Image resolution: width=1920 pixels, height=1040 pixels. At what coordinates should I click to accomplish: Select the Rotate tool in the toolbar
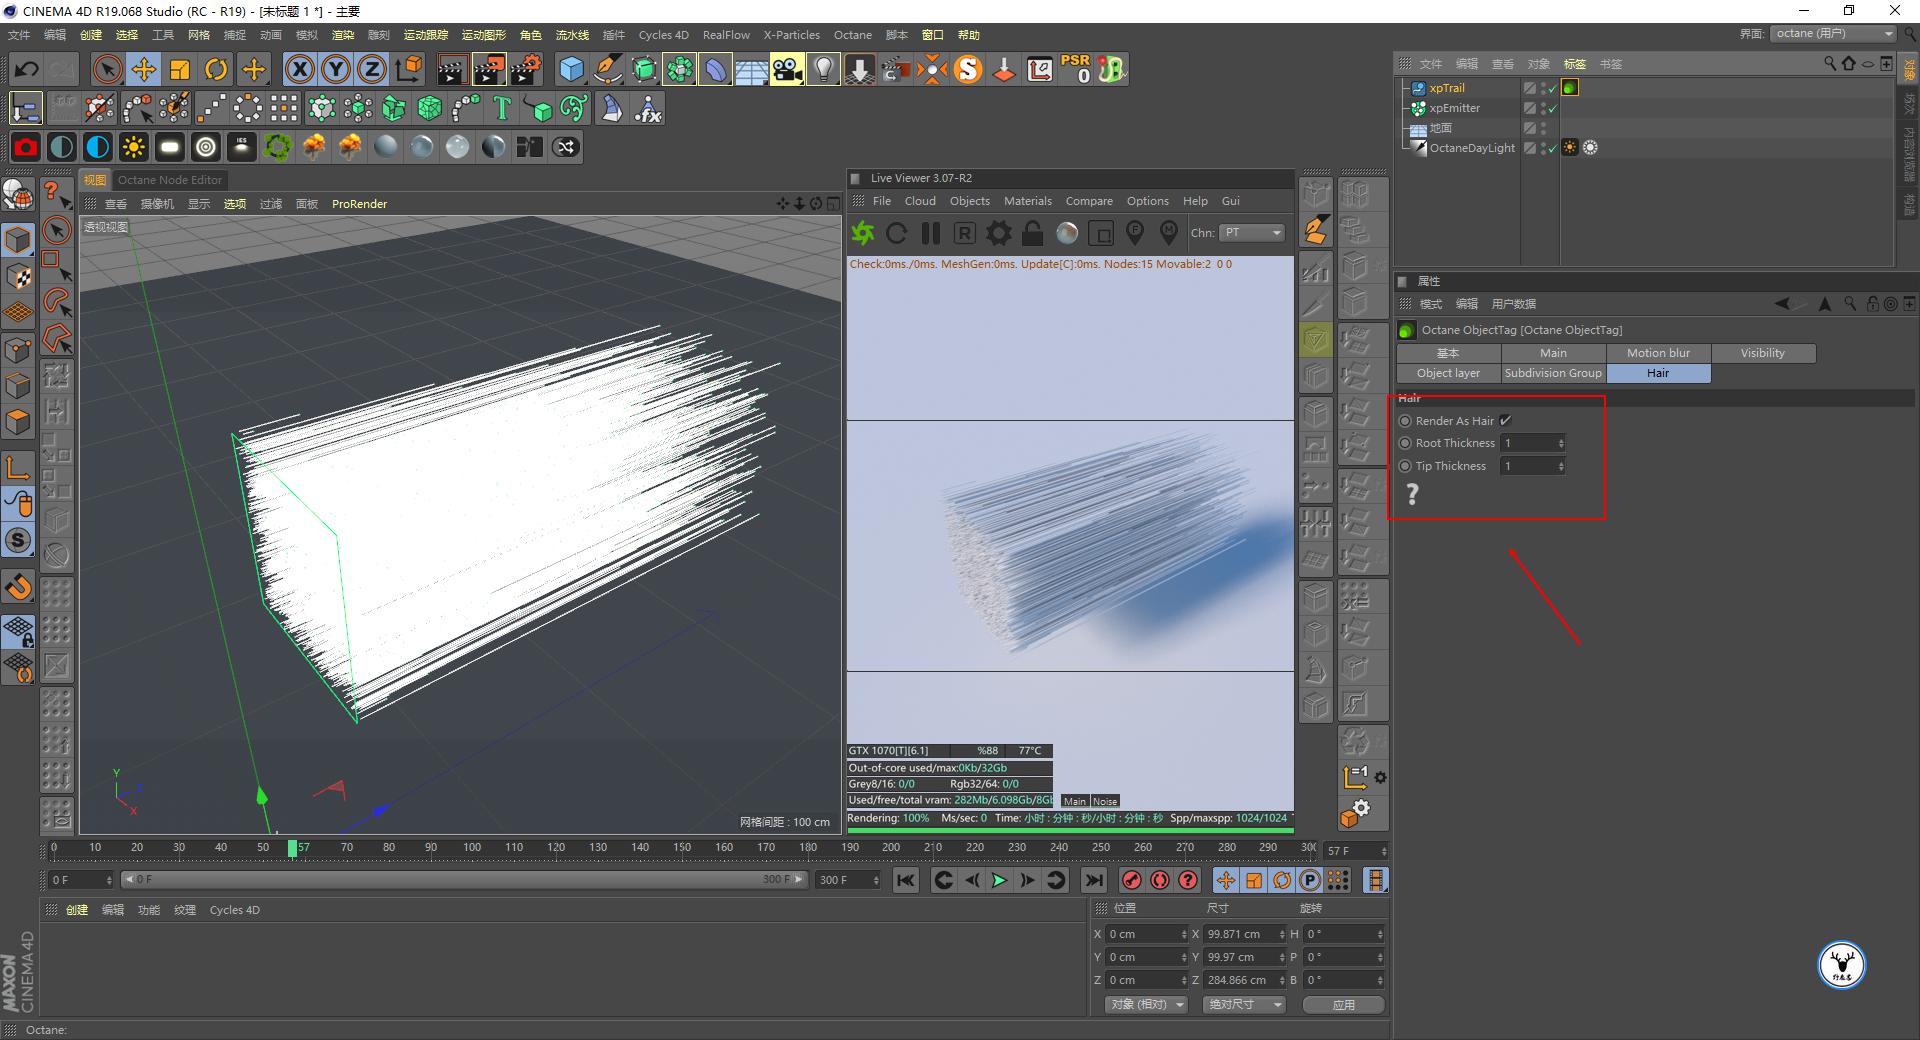[x=217, y=69]
